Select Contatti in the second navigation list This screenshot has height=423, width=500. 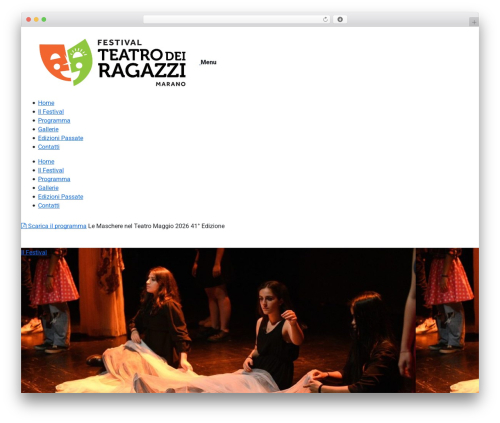coord(49,206)
